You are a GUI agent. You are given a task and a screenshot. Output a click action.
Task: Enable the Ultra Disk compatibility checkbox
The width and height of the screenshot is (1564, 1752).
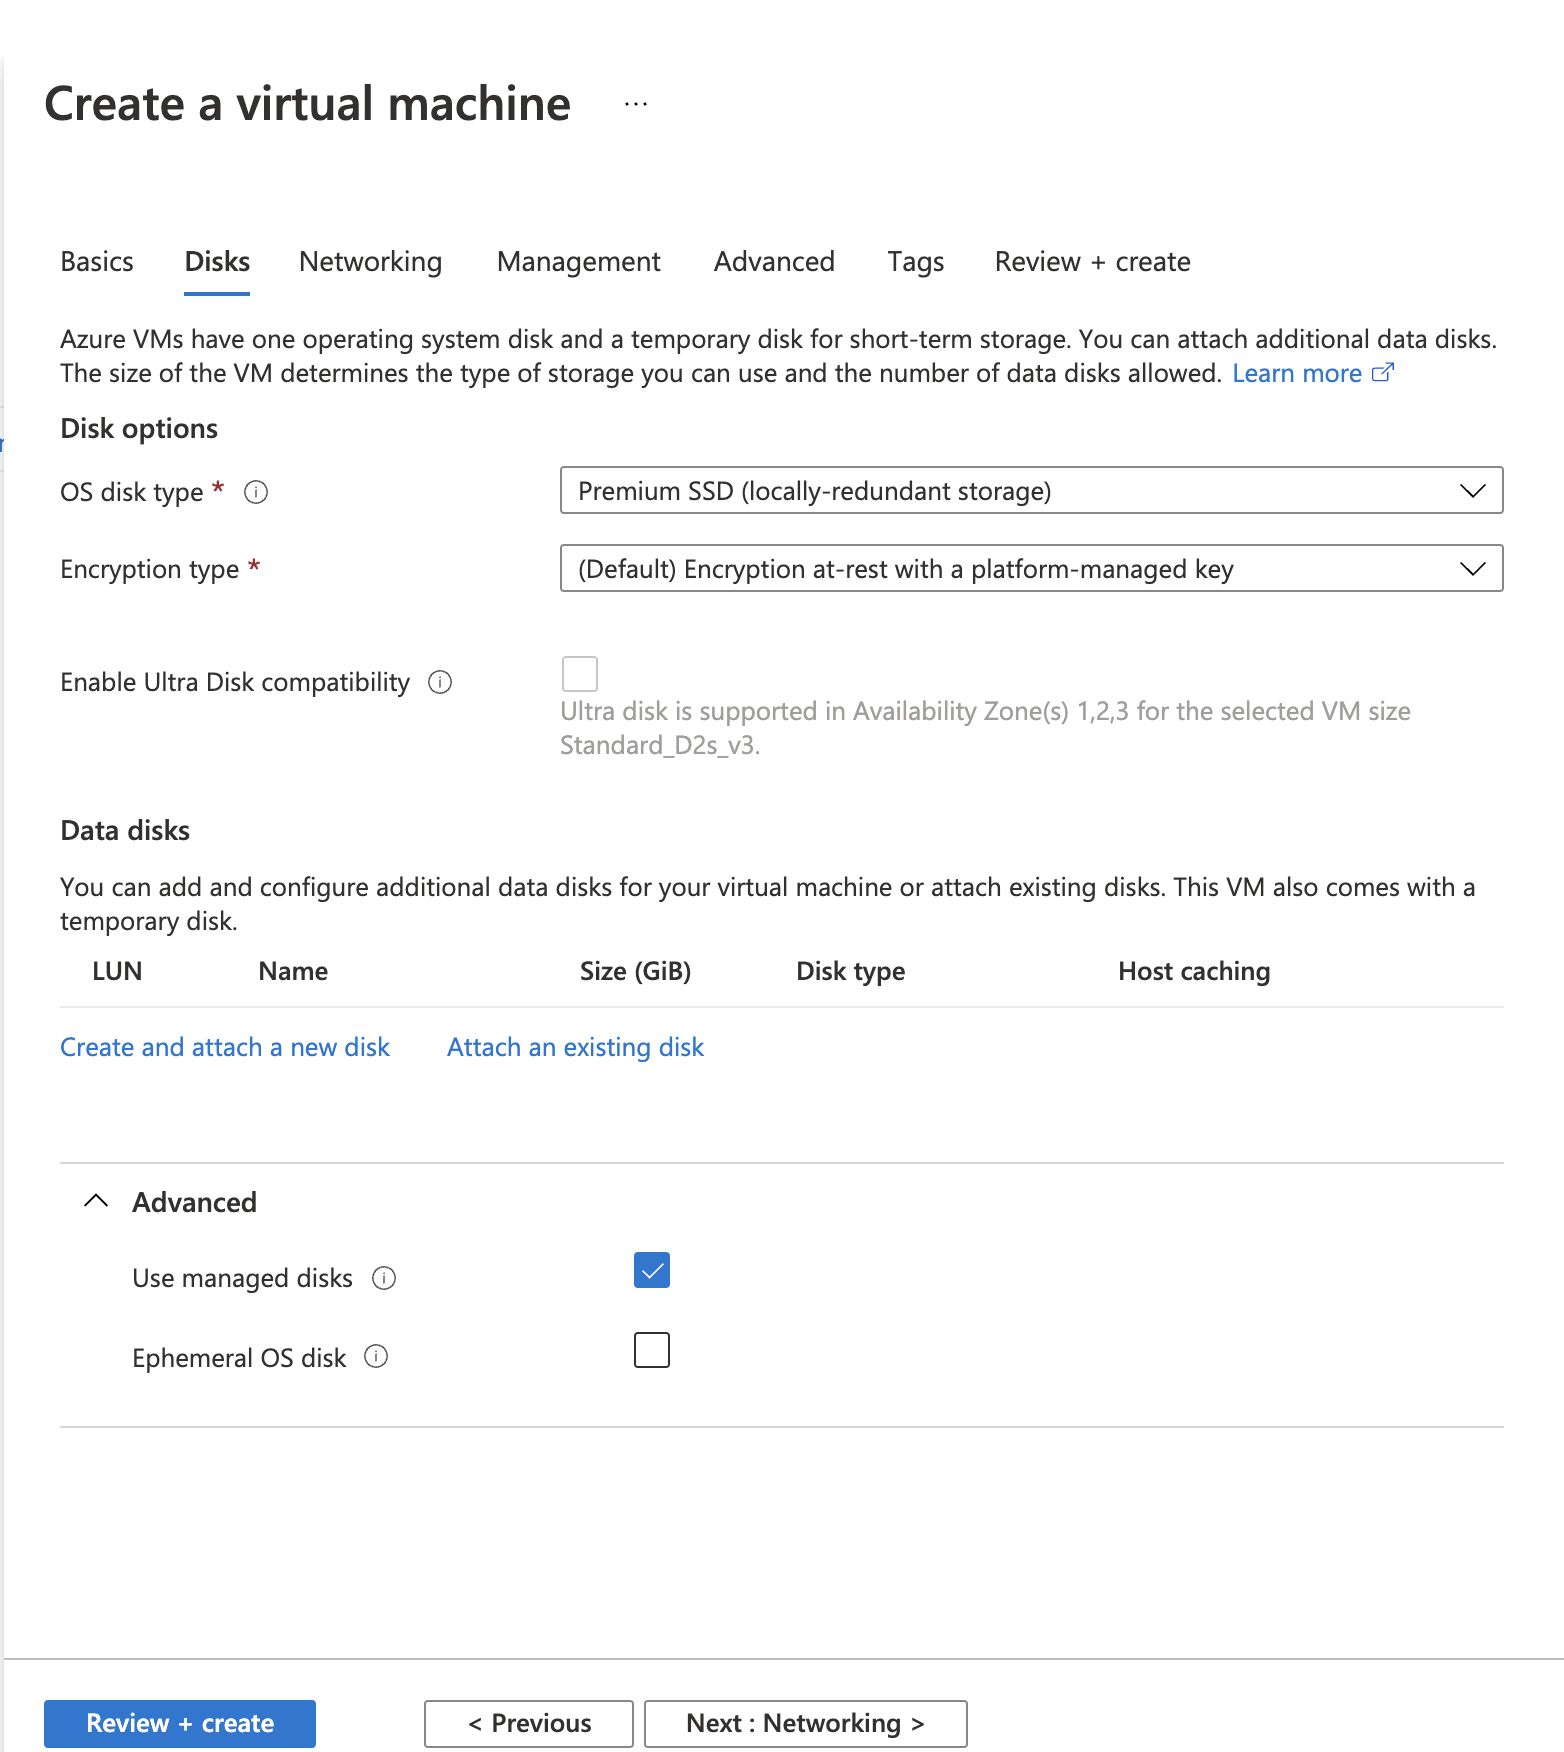[x=580, y=673]
